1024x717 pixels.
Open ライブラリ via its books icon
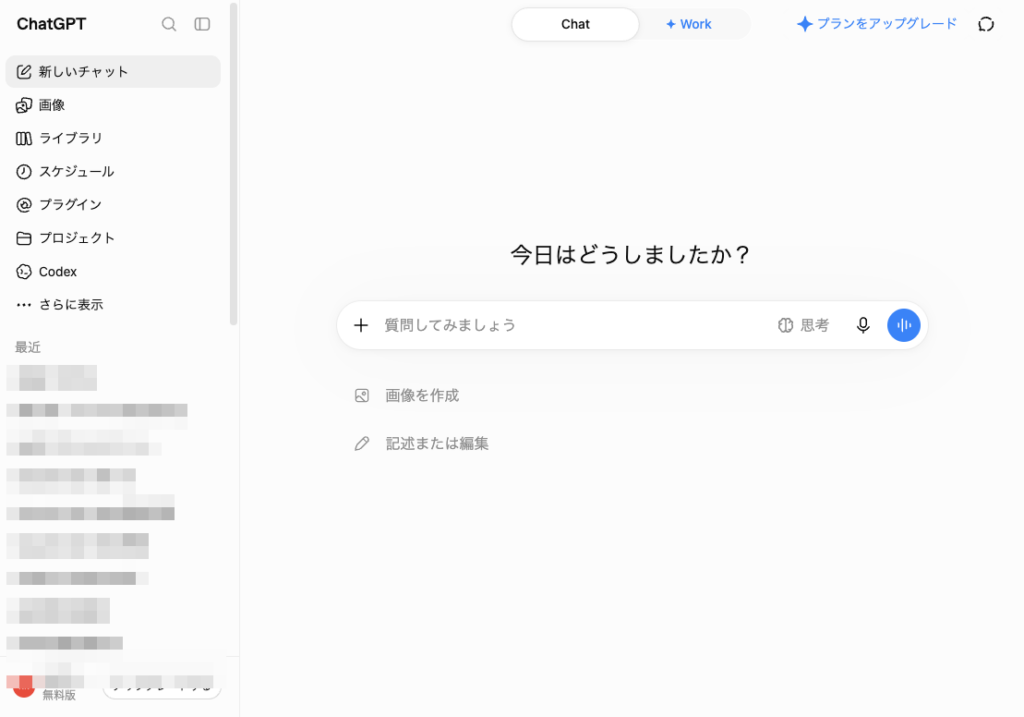tap(24, 138)
